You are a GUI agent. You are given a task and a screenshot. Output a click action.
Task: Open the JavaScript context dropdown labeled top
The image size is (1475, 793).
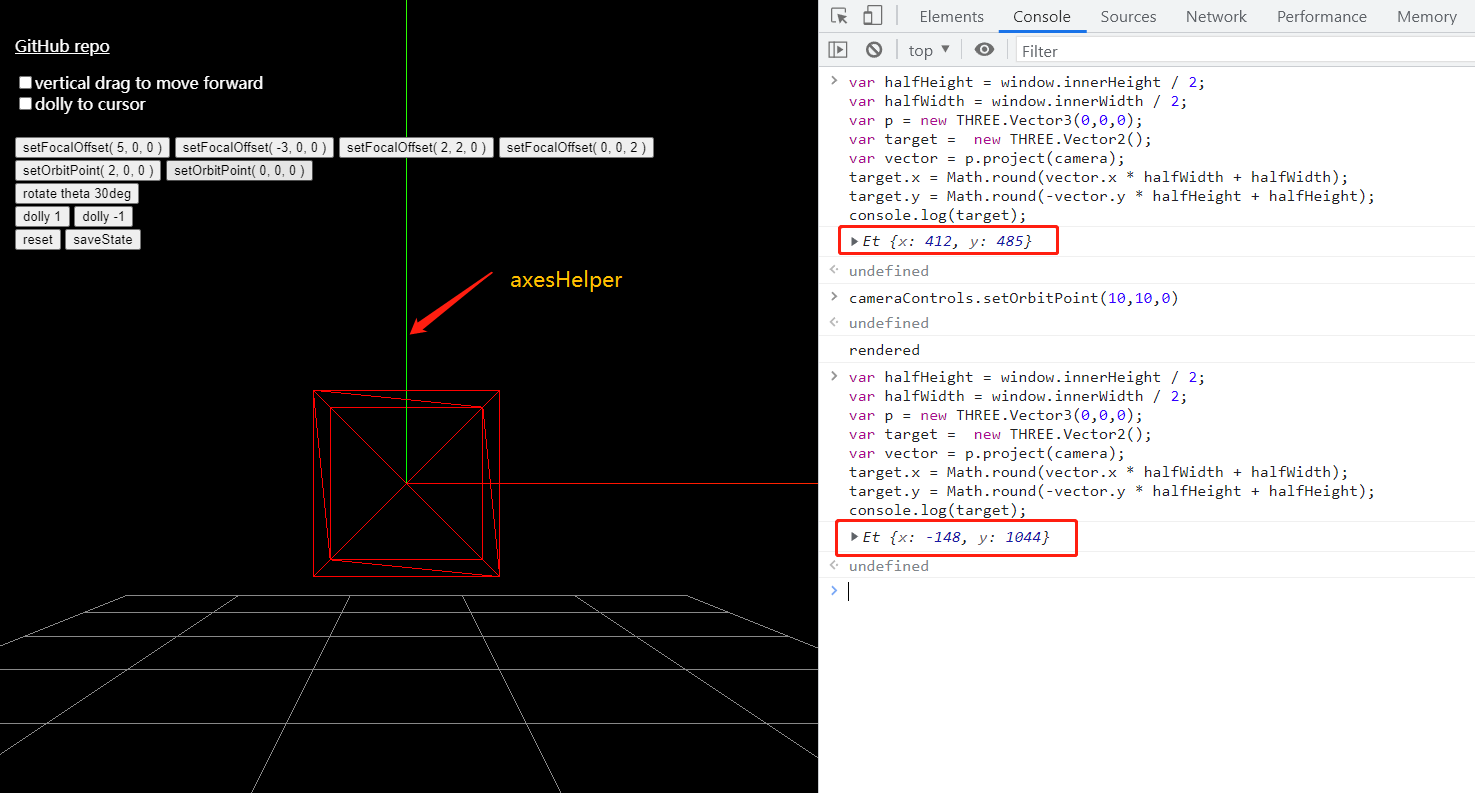[927, 49]
